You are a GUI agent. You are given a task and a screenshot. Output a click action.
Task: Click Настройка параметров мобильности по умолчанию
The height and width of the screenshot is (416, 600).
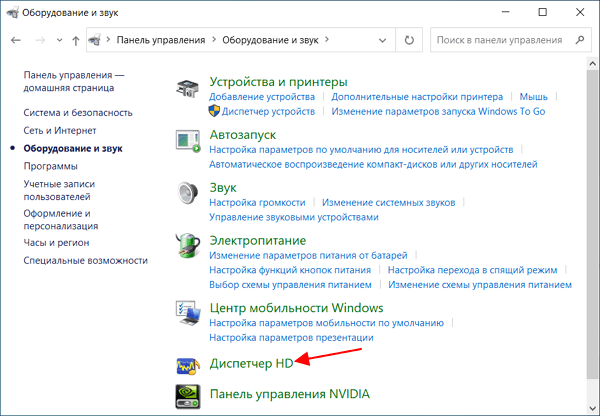click(x=326, y=323)
